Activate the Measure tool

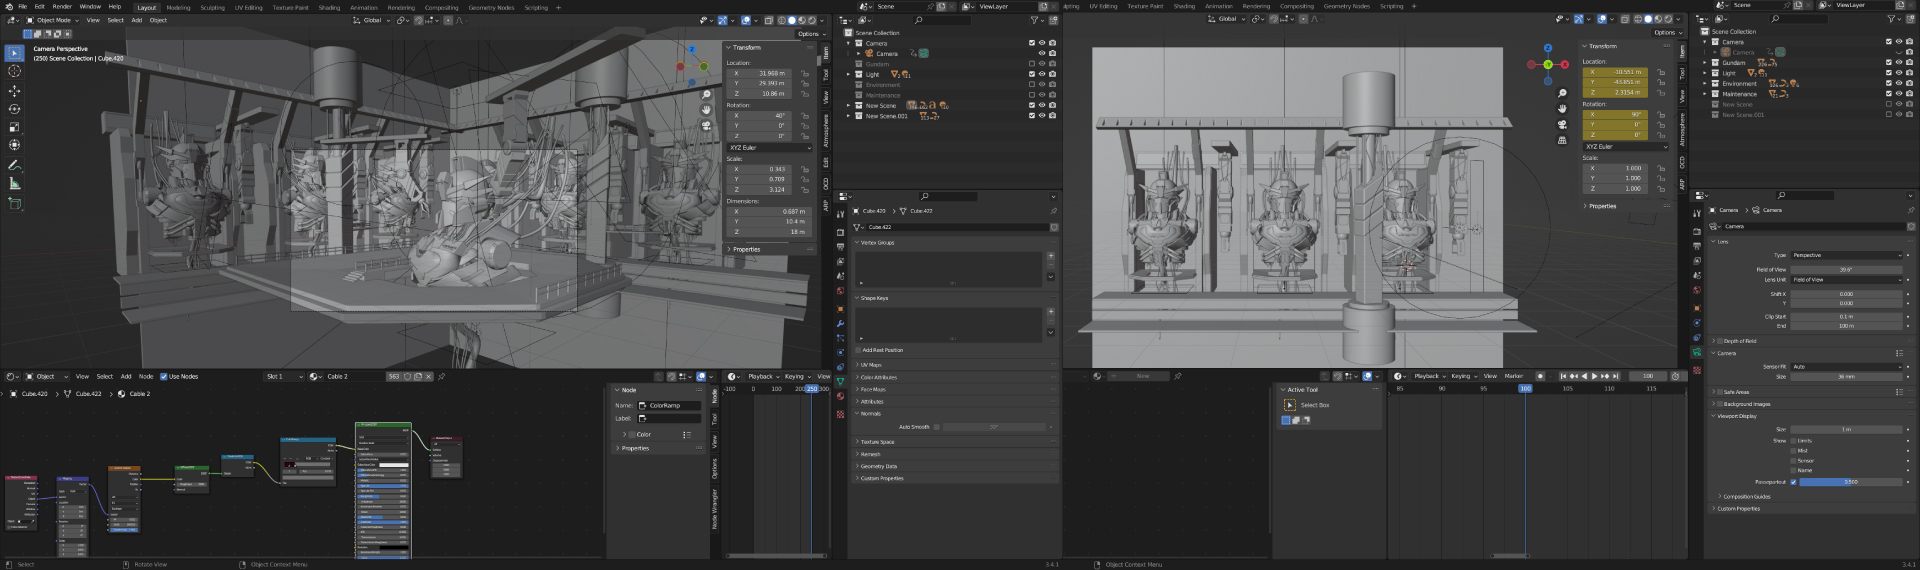pos(14,184)
